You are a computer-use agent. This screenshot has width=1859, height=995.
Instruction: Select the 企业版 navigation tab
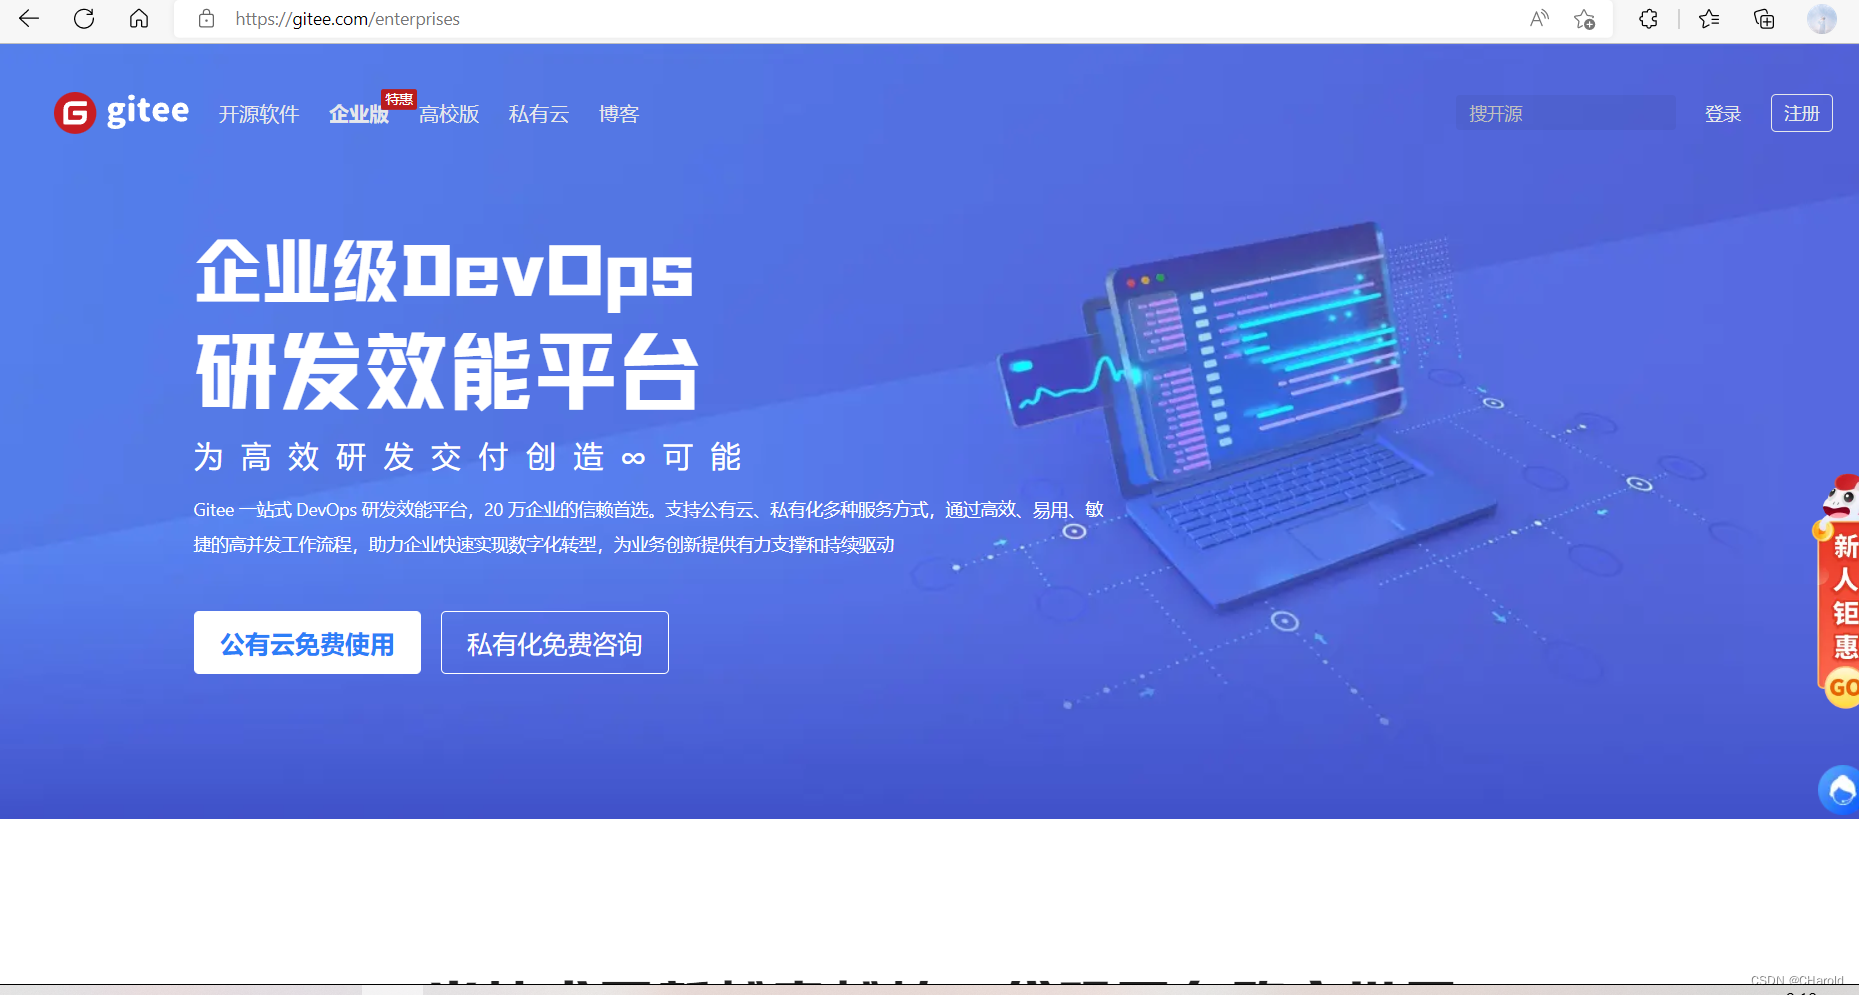[359, 114]
